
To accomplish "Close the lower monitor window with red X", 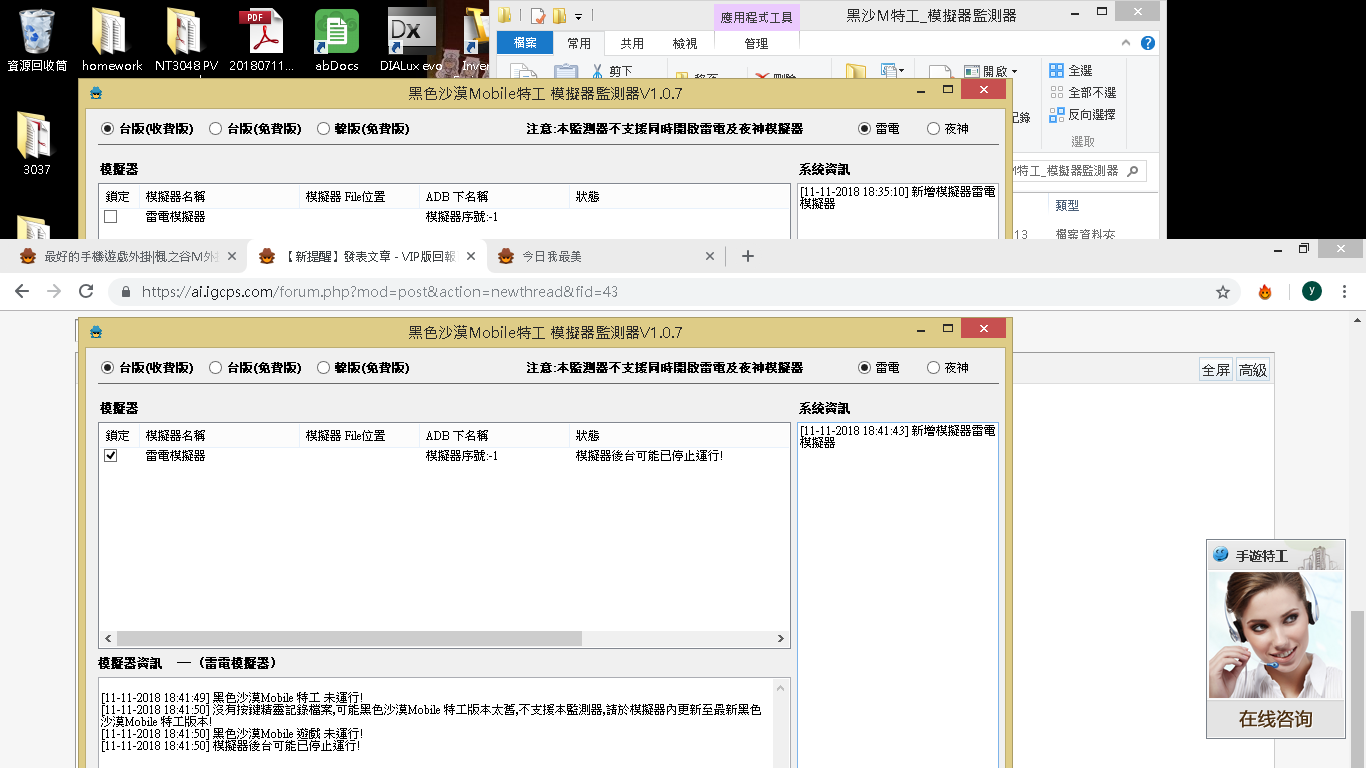I will click(984, 329).
